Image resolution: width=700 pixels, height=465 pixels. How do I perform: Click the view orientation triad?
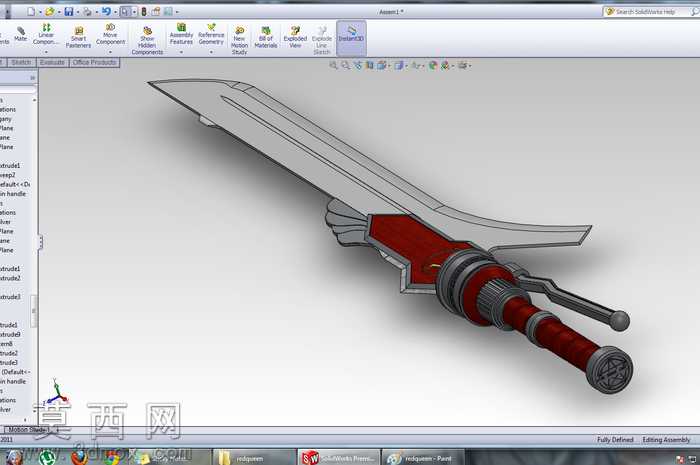coord(56,393)
